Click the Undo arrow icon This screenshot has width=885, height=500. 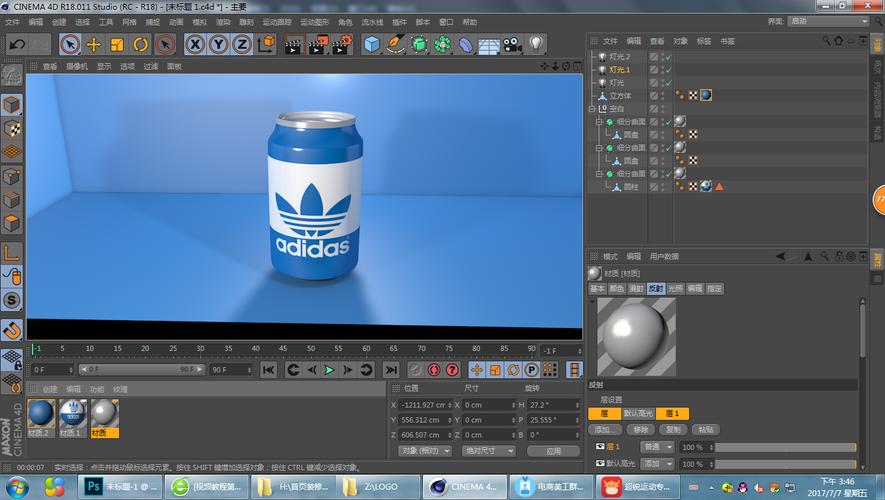(17, 44)
